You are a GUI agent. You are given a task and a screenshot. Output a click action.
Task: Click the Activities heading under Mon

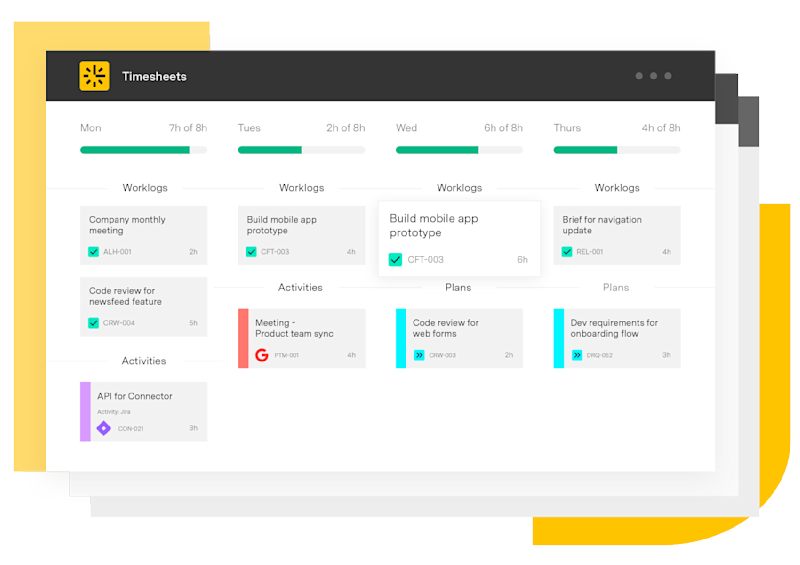click(x=144, y=361)
